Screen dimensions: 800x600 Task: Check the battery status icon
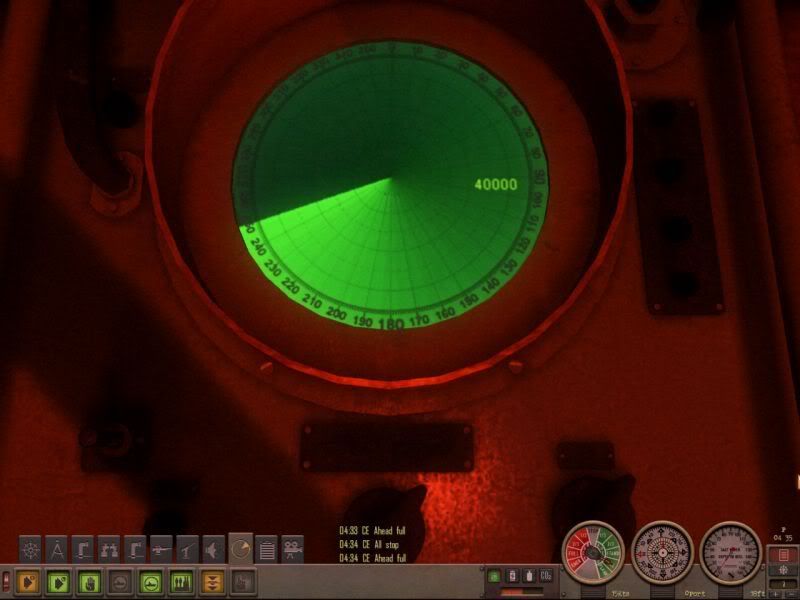click(512, 576)
